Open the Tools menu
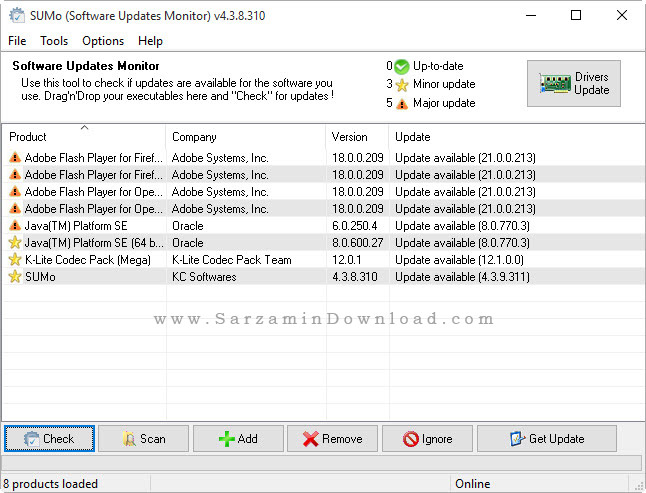The height and width of the screenshot is (493, 646). click(54, 41)
